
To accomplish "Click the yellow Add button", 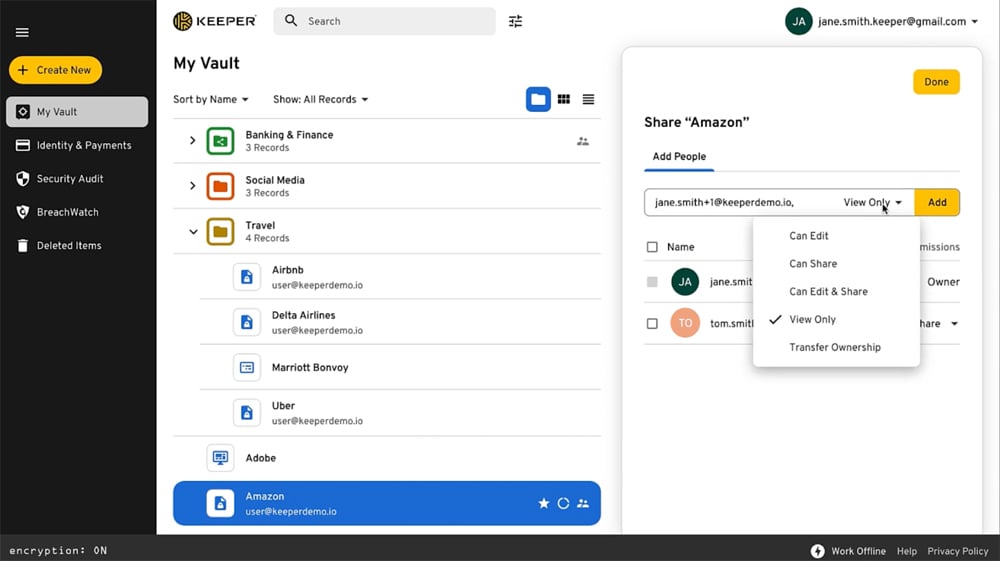I will coord(936,202).
